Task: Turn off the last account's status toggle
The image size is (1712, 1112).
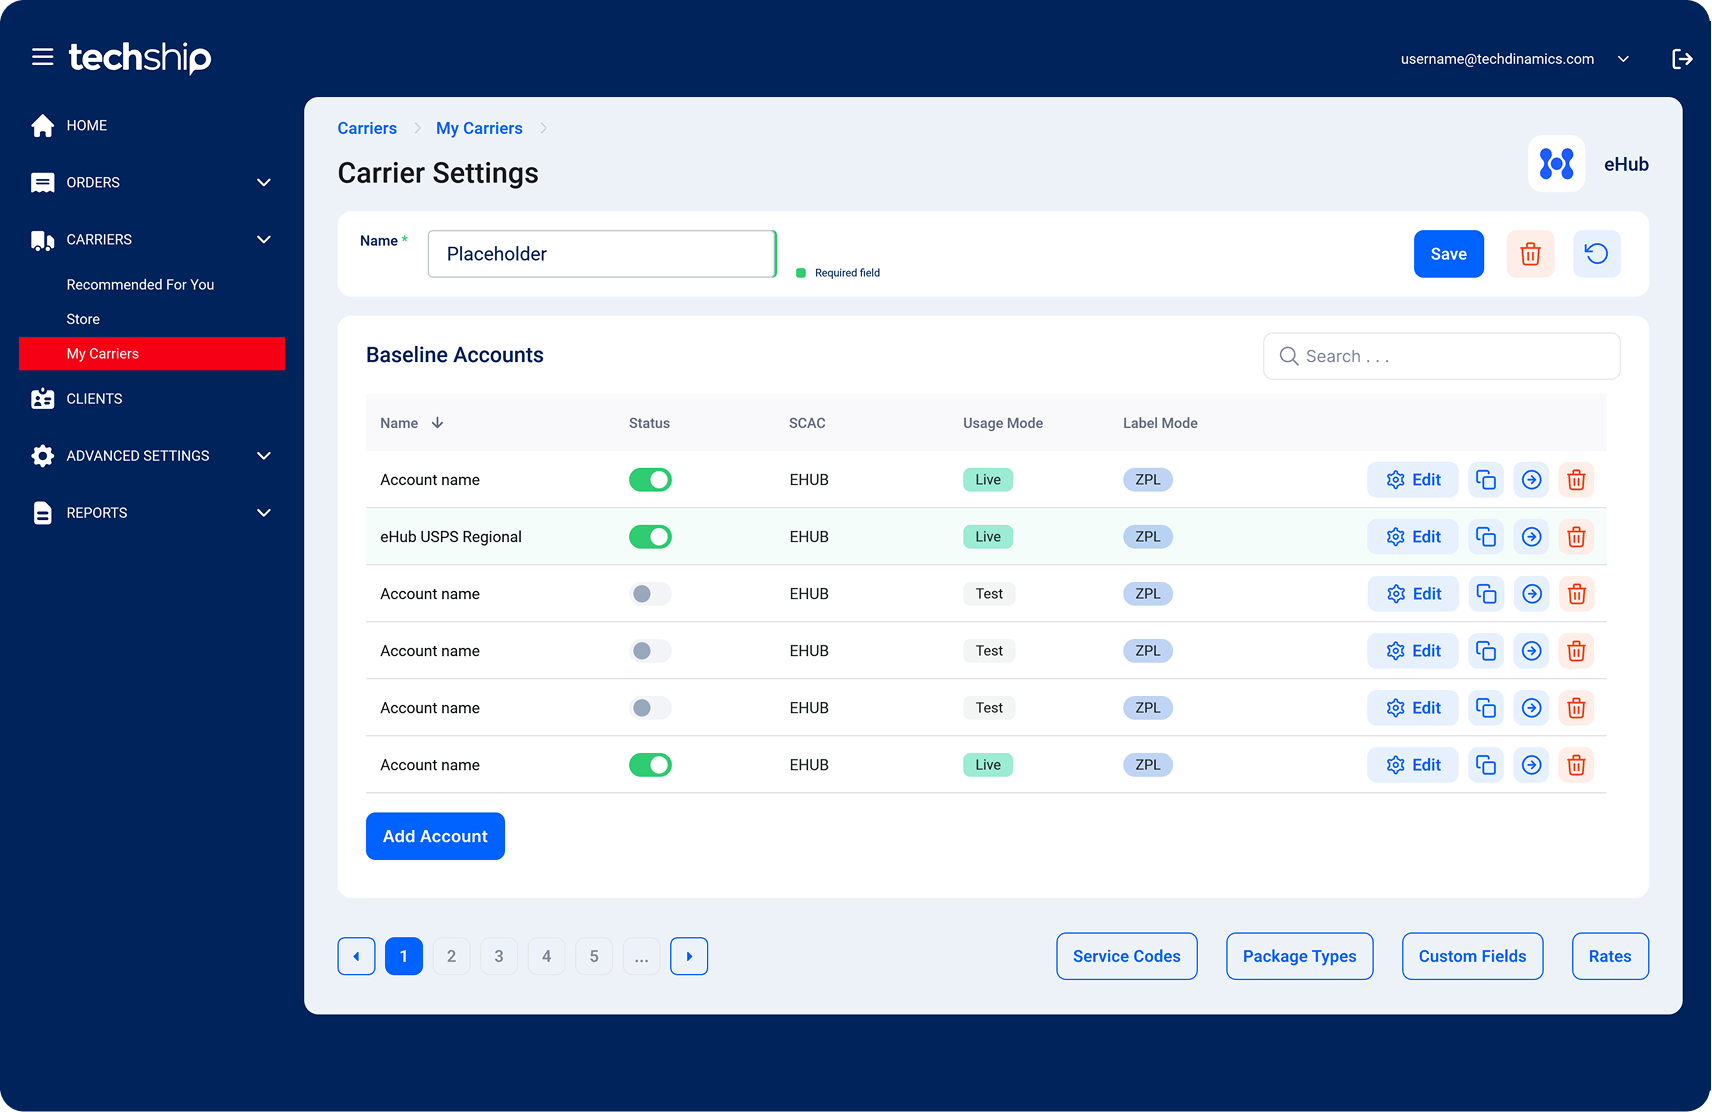Action: pyautogui.click(x=650, y=764)
